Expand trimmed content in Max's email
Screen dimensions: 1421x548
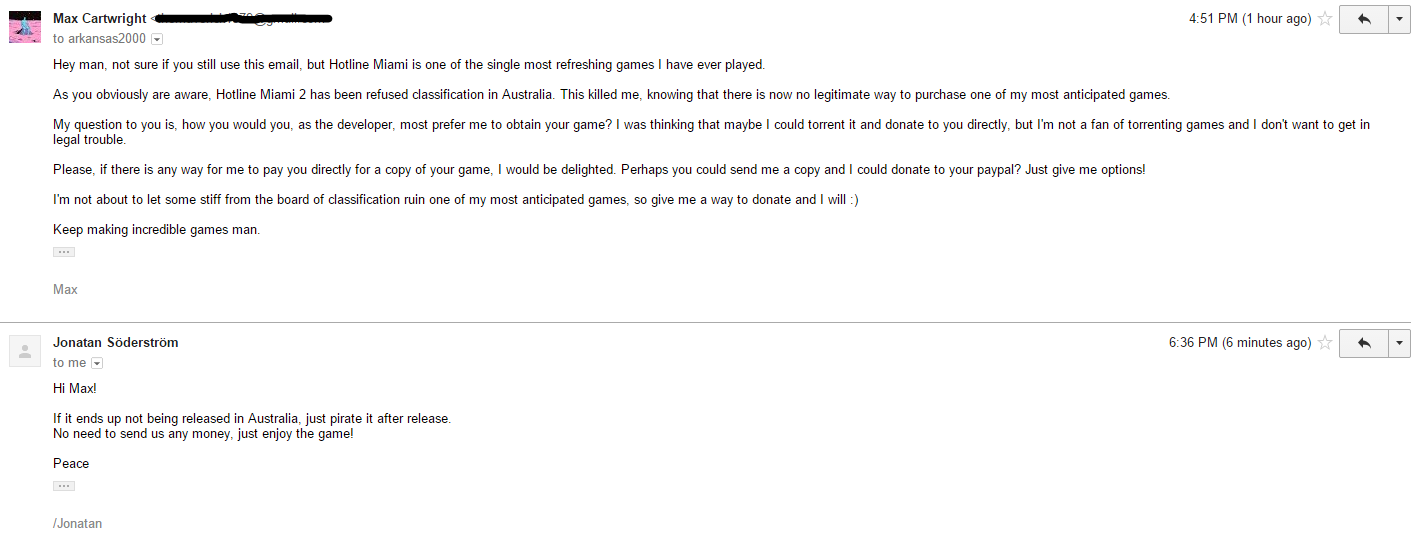(x=64, y=252)
